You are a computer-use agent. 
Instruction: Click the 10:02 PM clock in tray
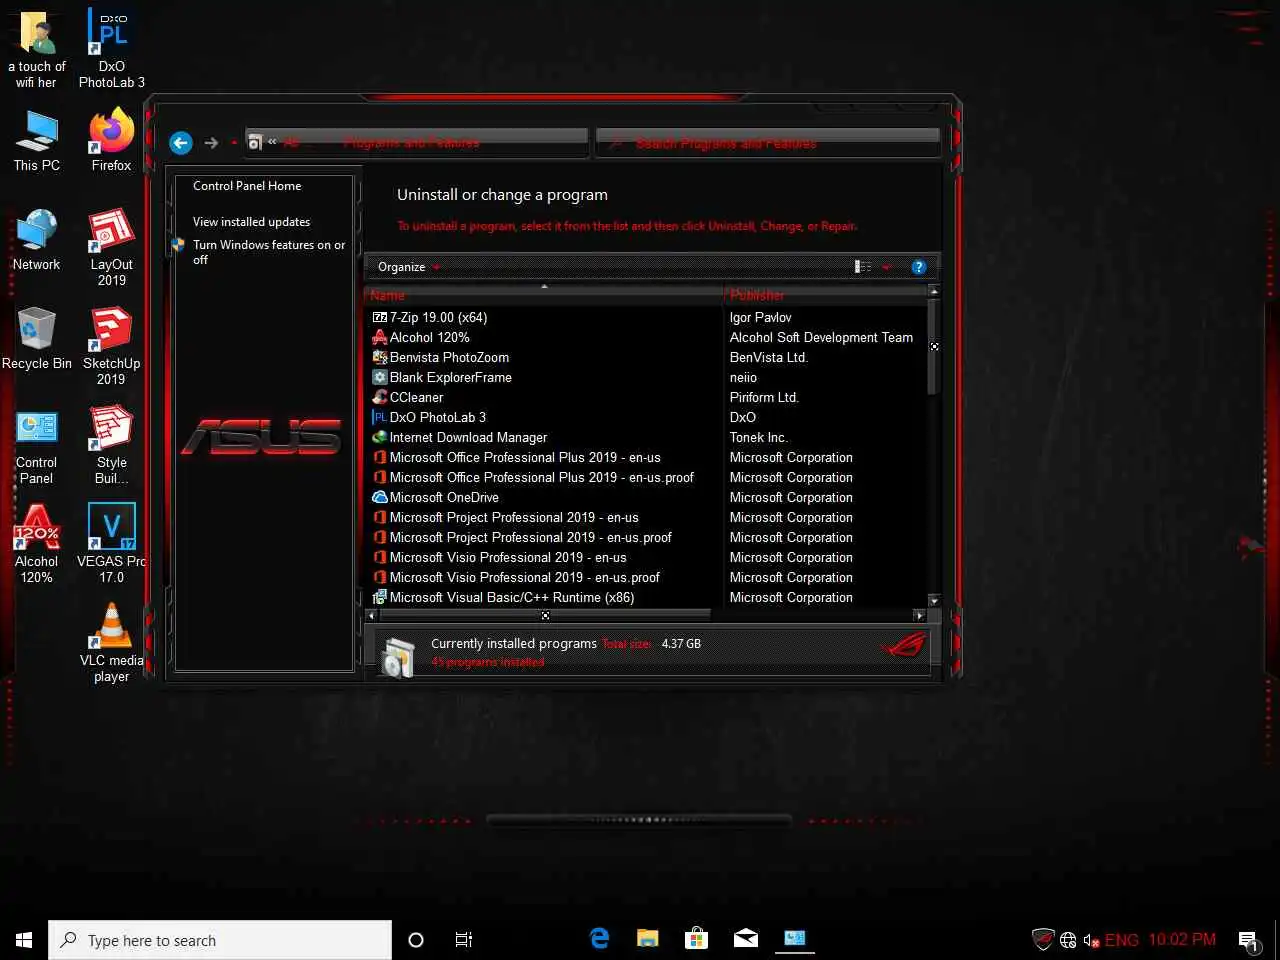(1182, 940)
